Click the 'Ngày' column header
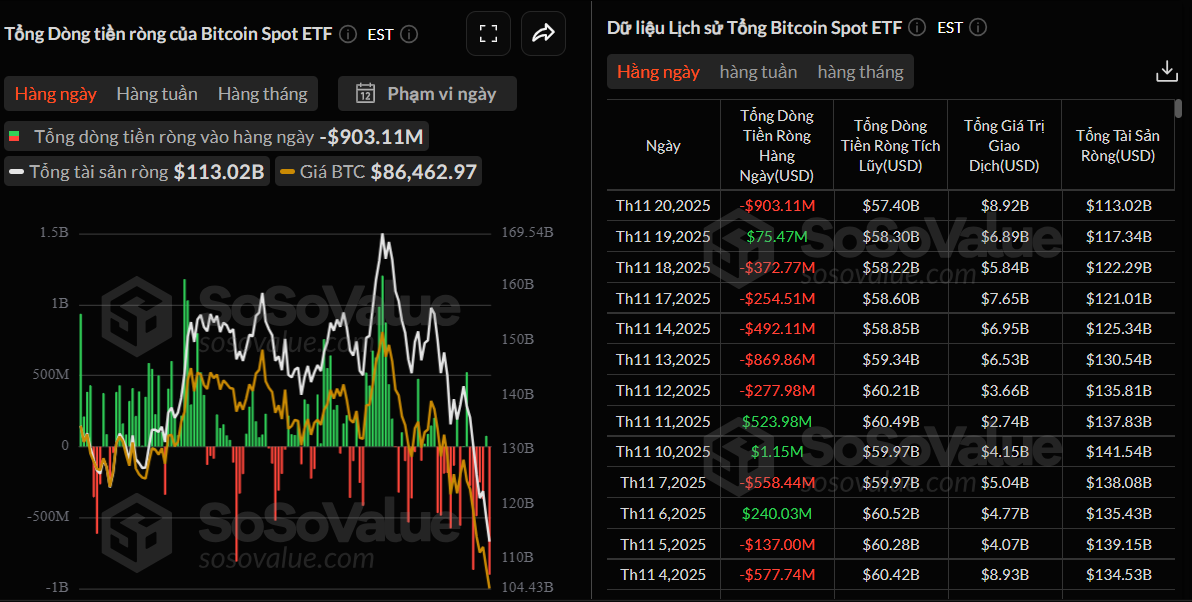1192x602 pixels. coord(663,146)
